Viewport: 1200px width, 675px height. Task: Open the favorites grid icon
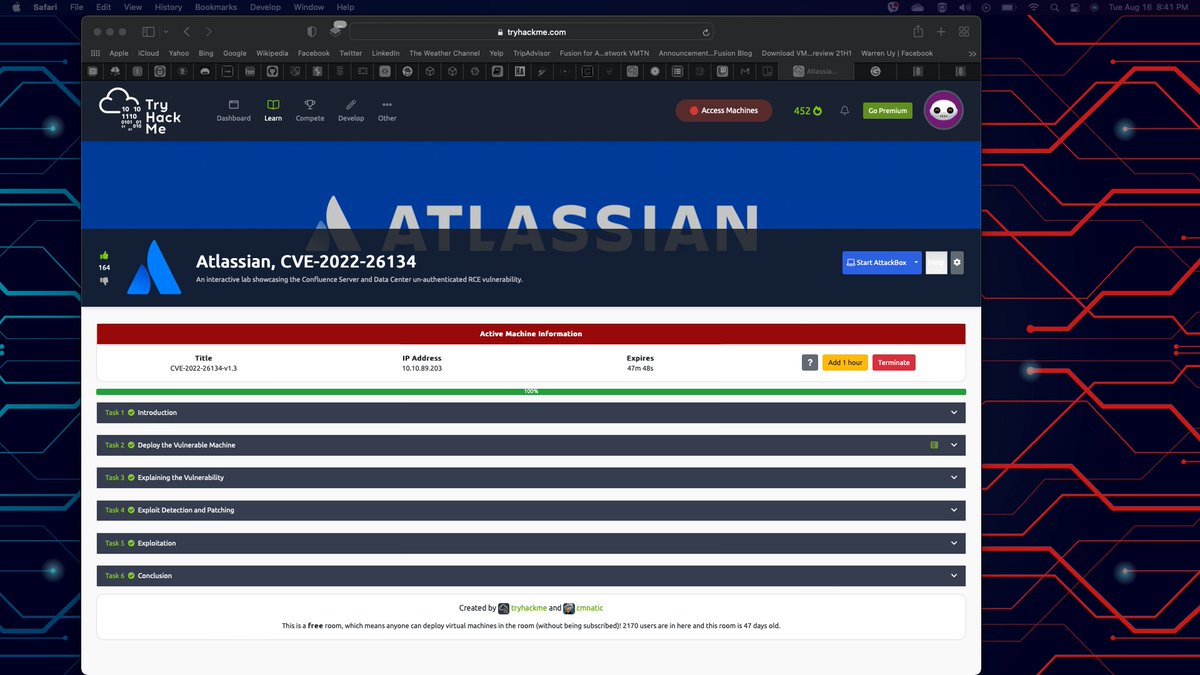click(96, 53)
